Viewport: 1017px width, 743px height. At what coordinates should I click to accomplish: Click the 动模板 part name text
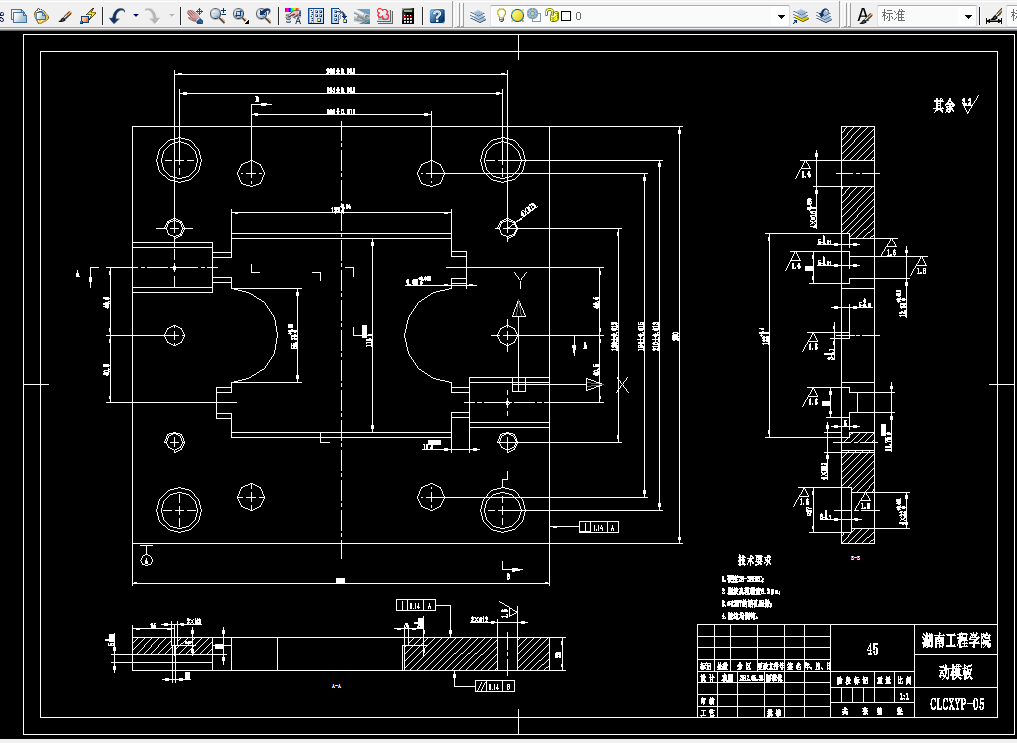[955, 672]
